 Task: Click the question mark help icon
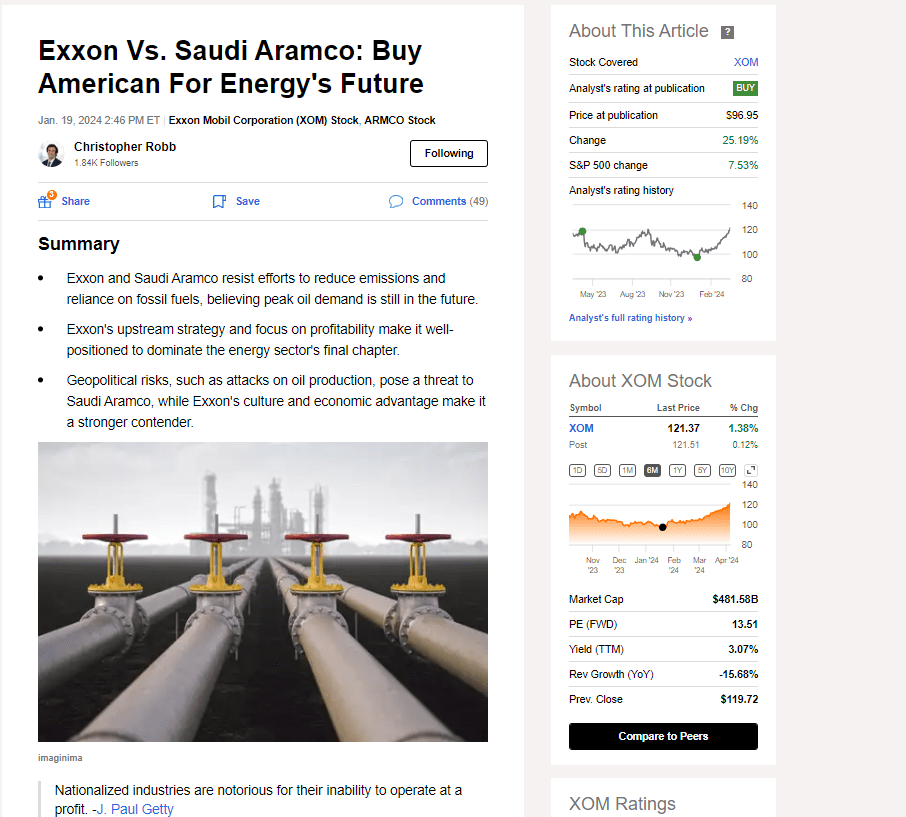(x=727, y=32)
